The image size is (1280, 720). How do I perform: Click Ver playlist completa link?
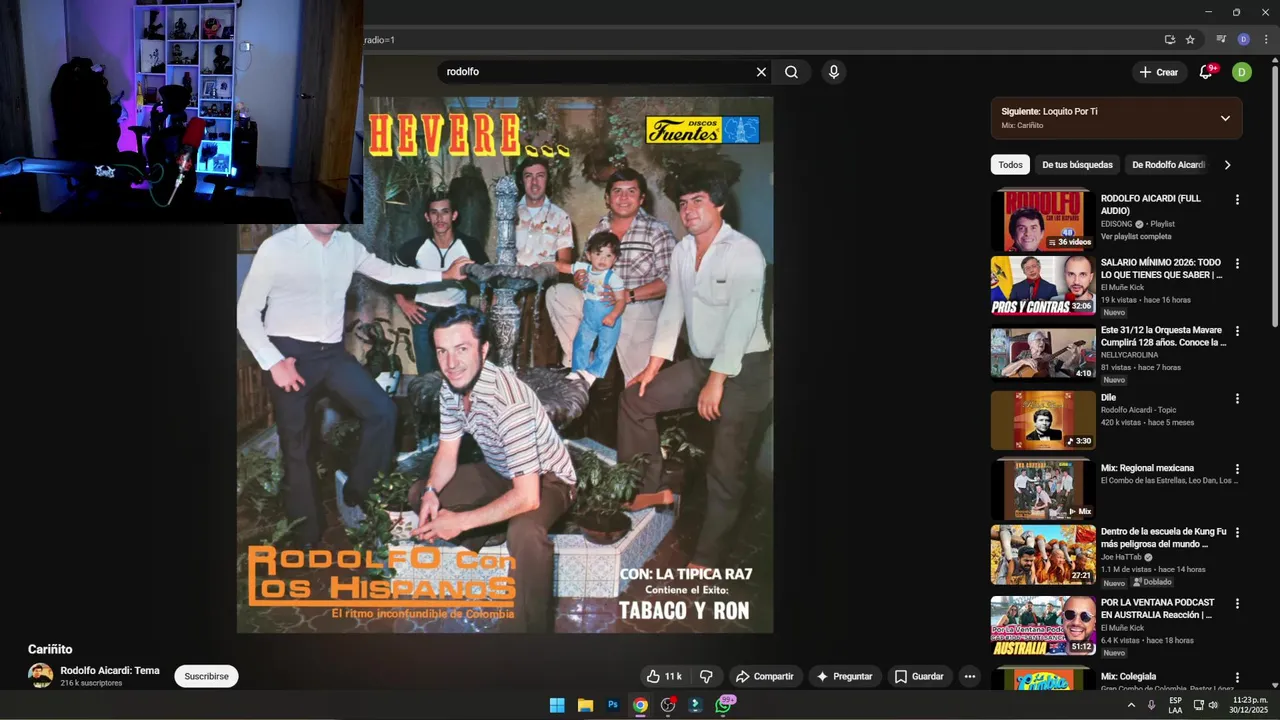[1136, 237]
